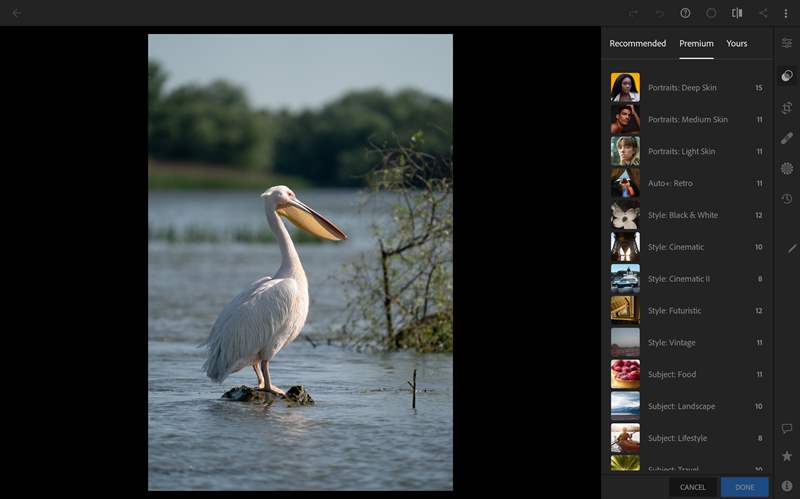Screen dimensions: 800x499
Task: Select the Healing brush tool
Action: 787,138
